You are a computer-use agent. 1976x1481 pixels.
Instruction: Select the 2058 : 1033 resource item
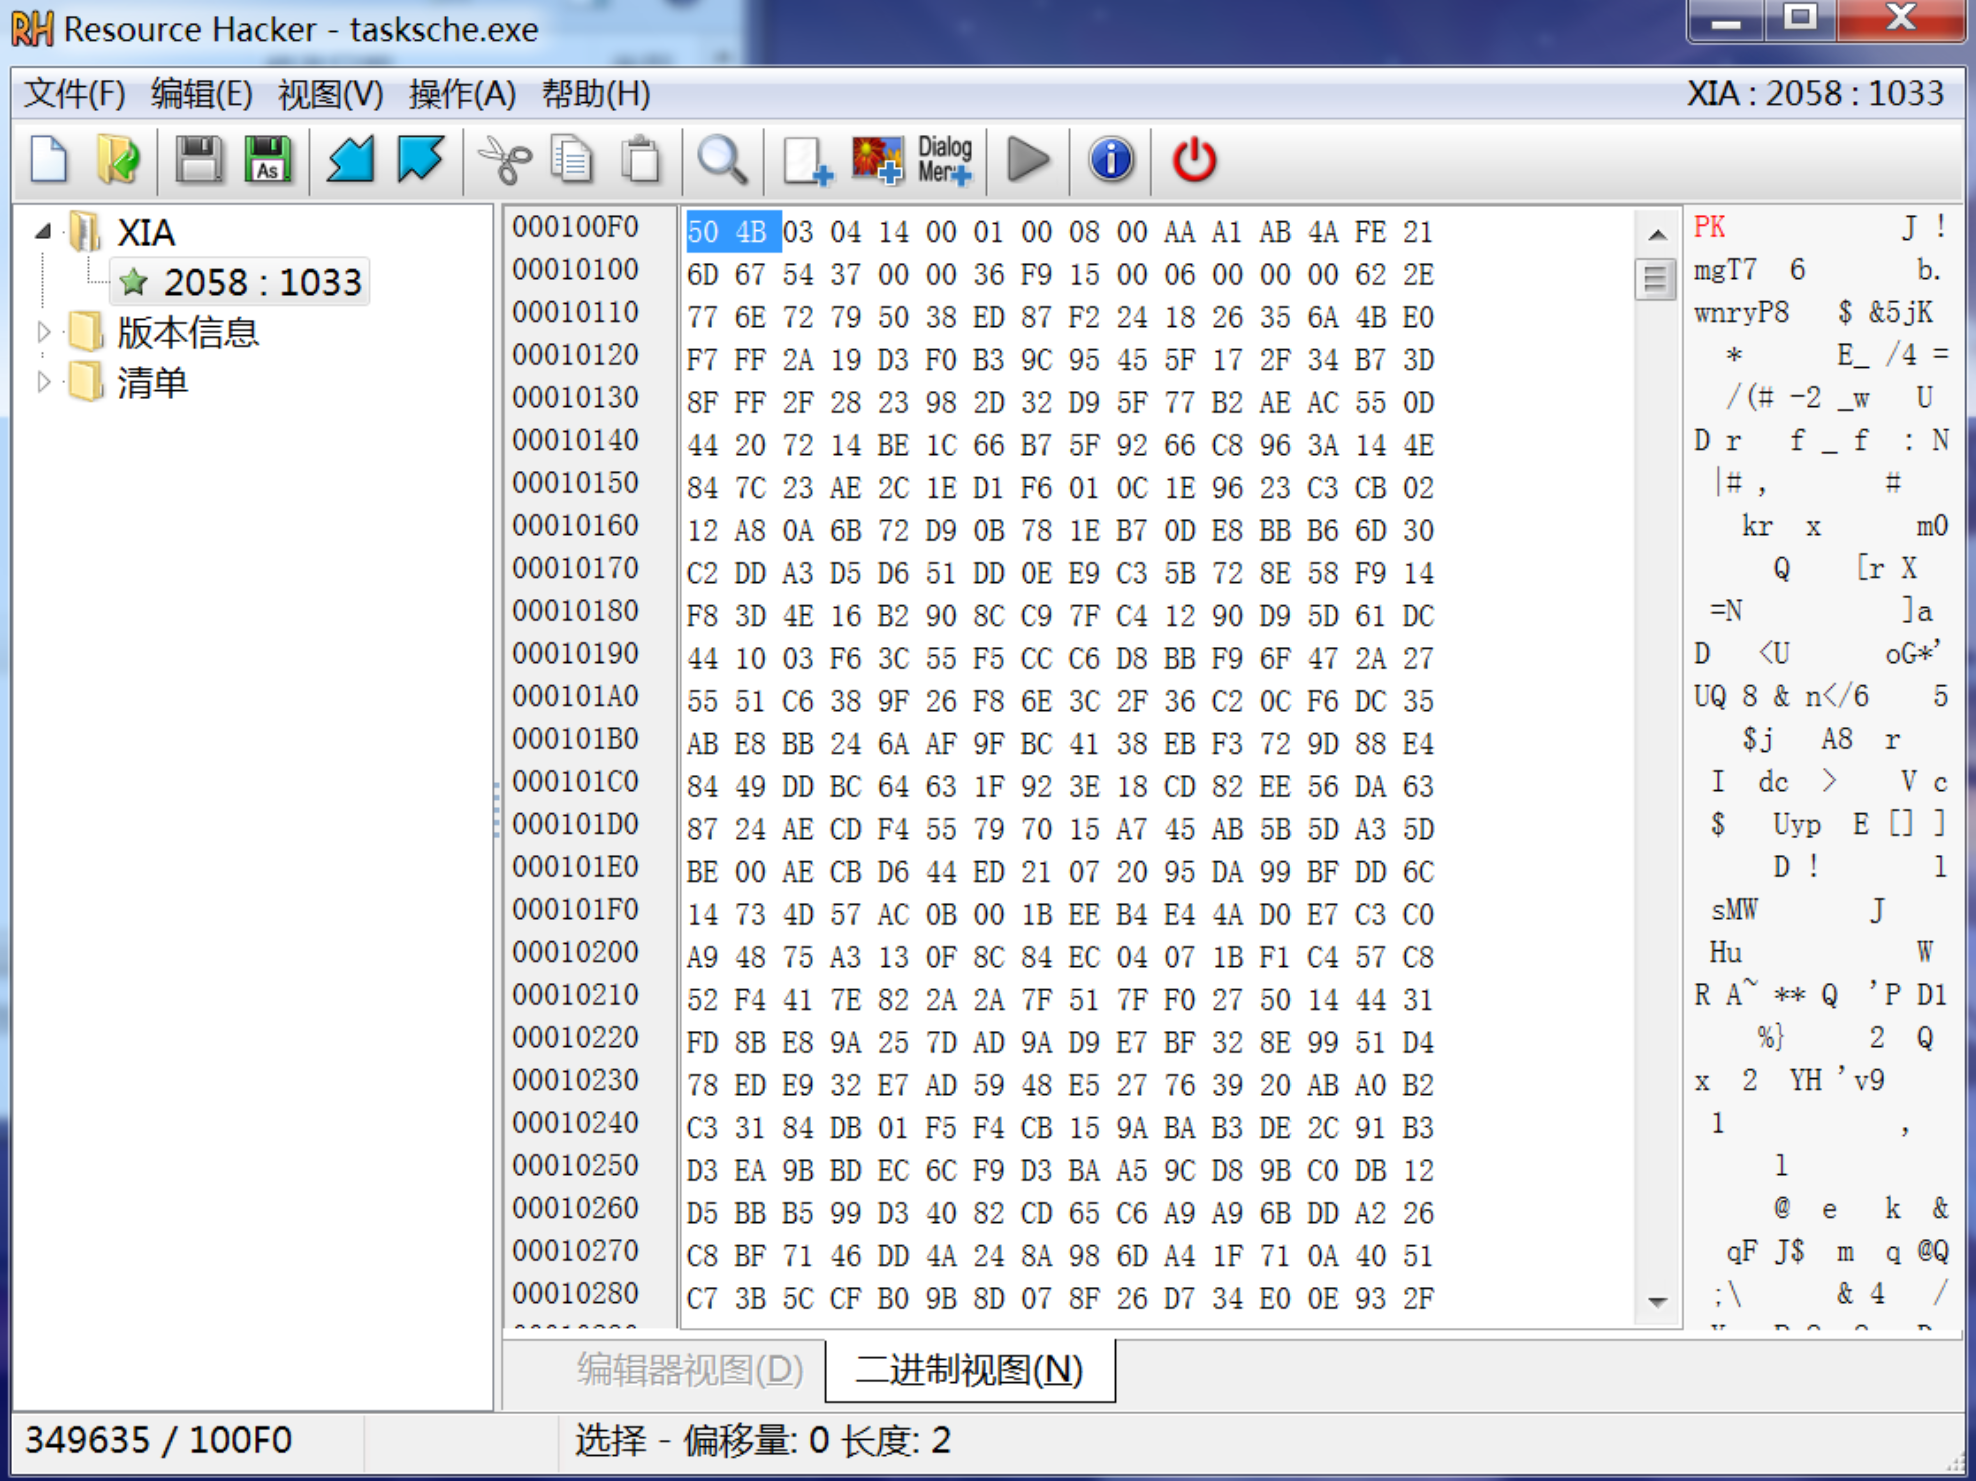click(262, 283)
